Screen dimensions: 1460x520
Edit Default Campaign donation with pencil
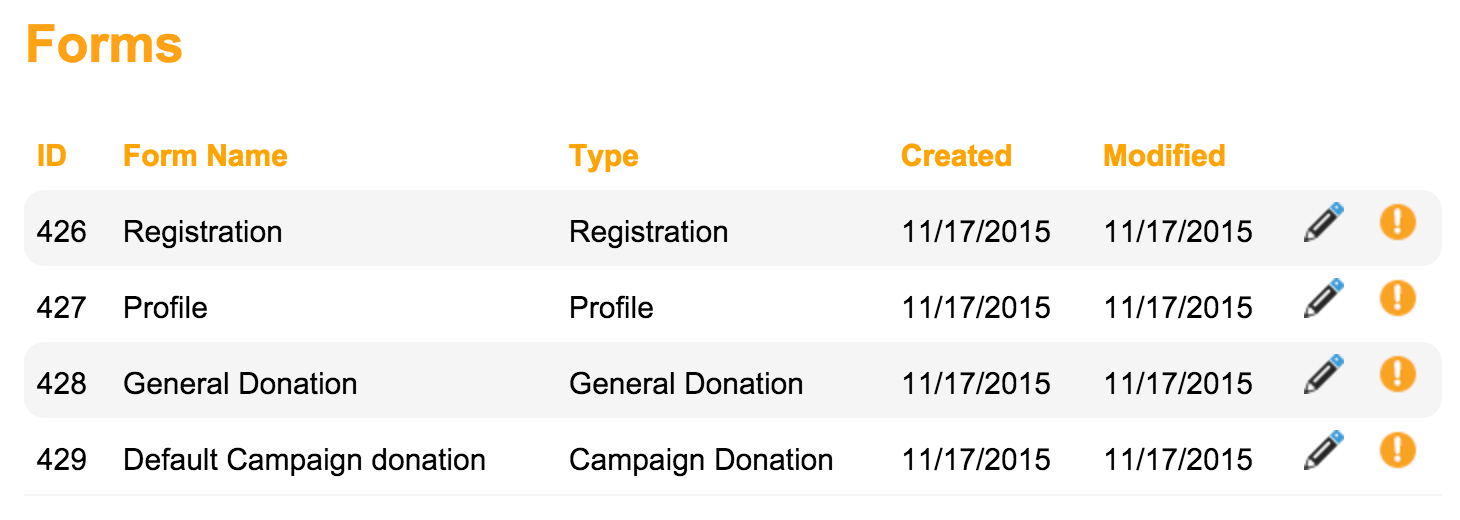(x=1323, y=451)
